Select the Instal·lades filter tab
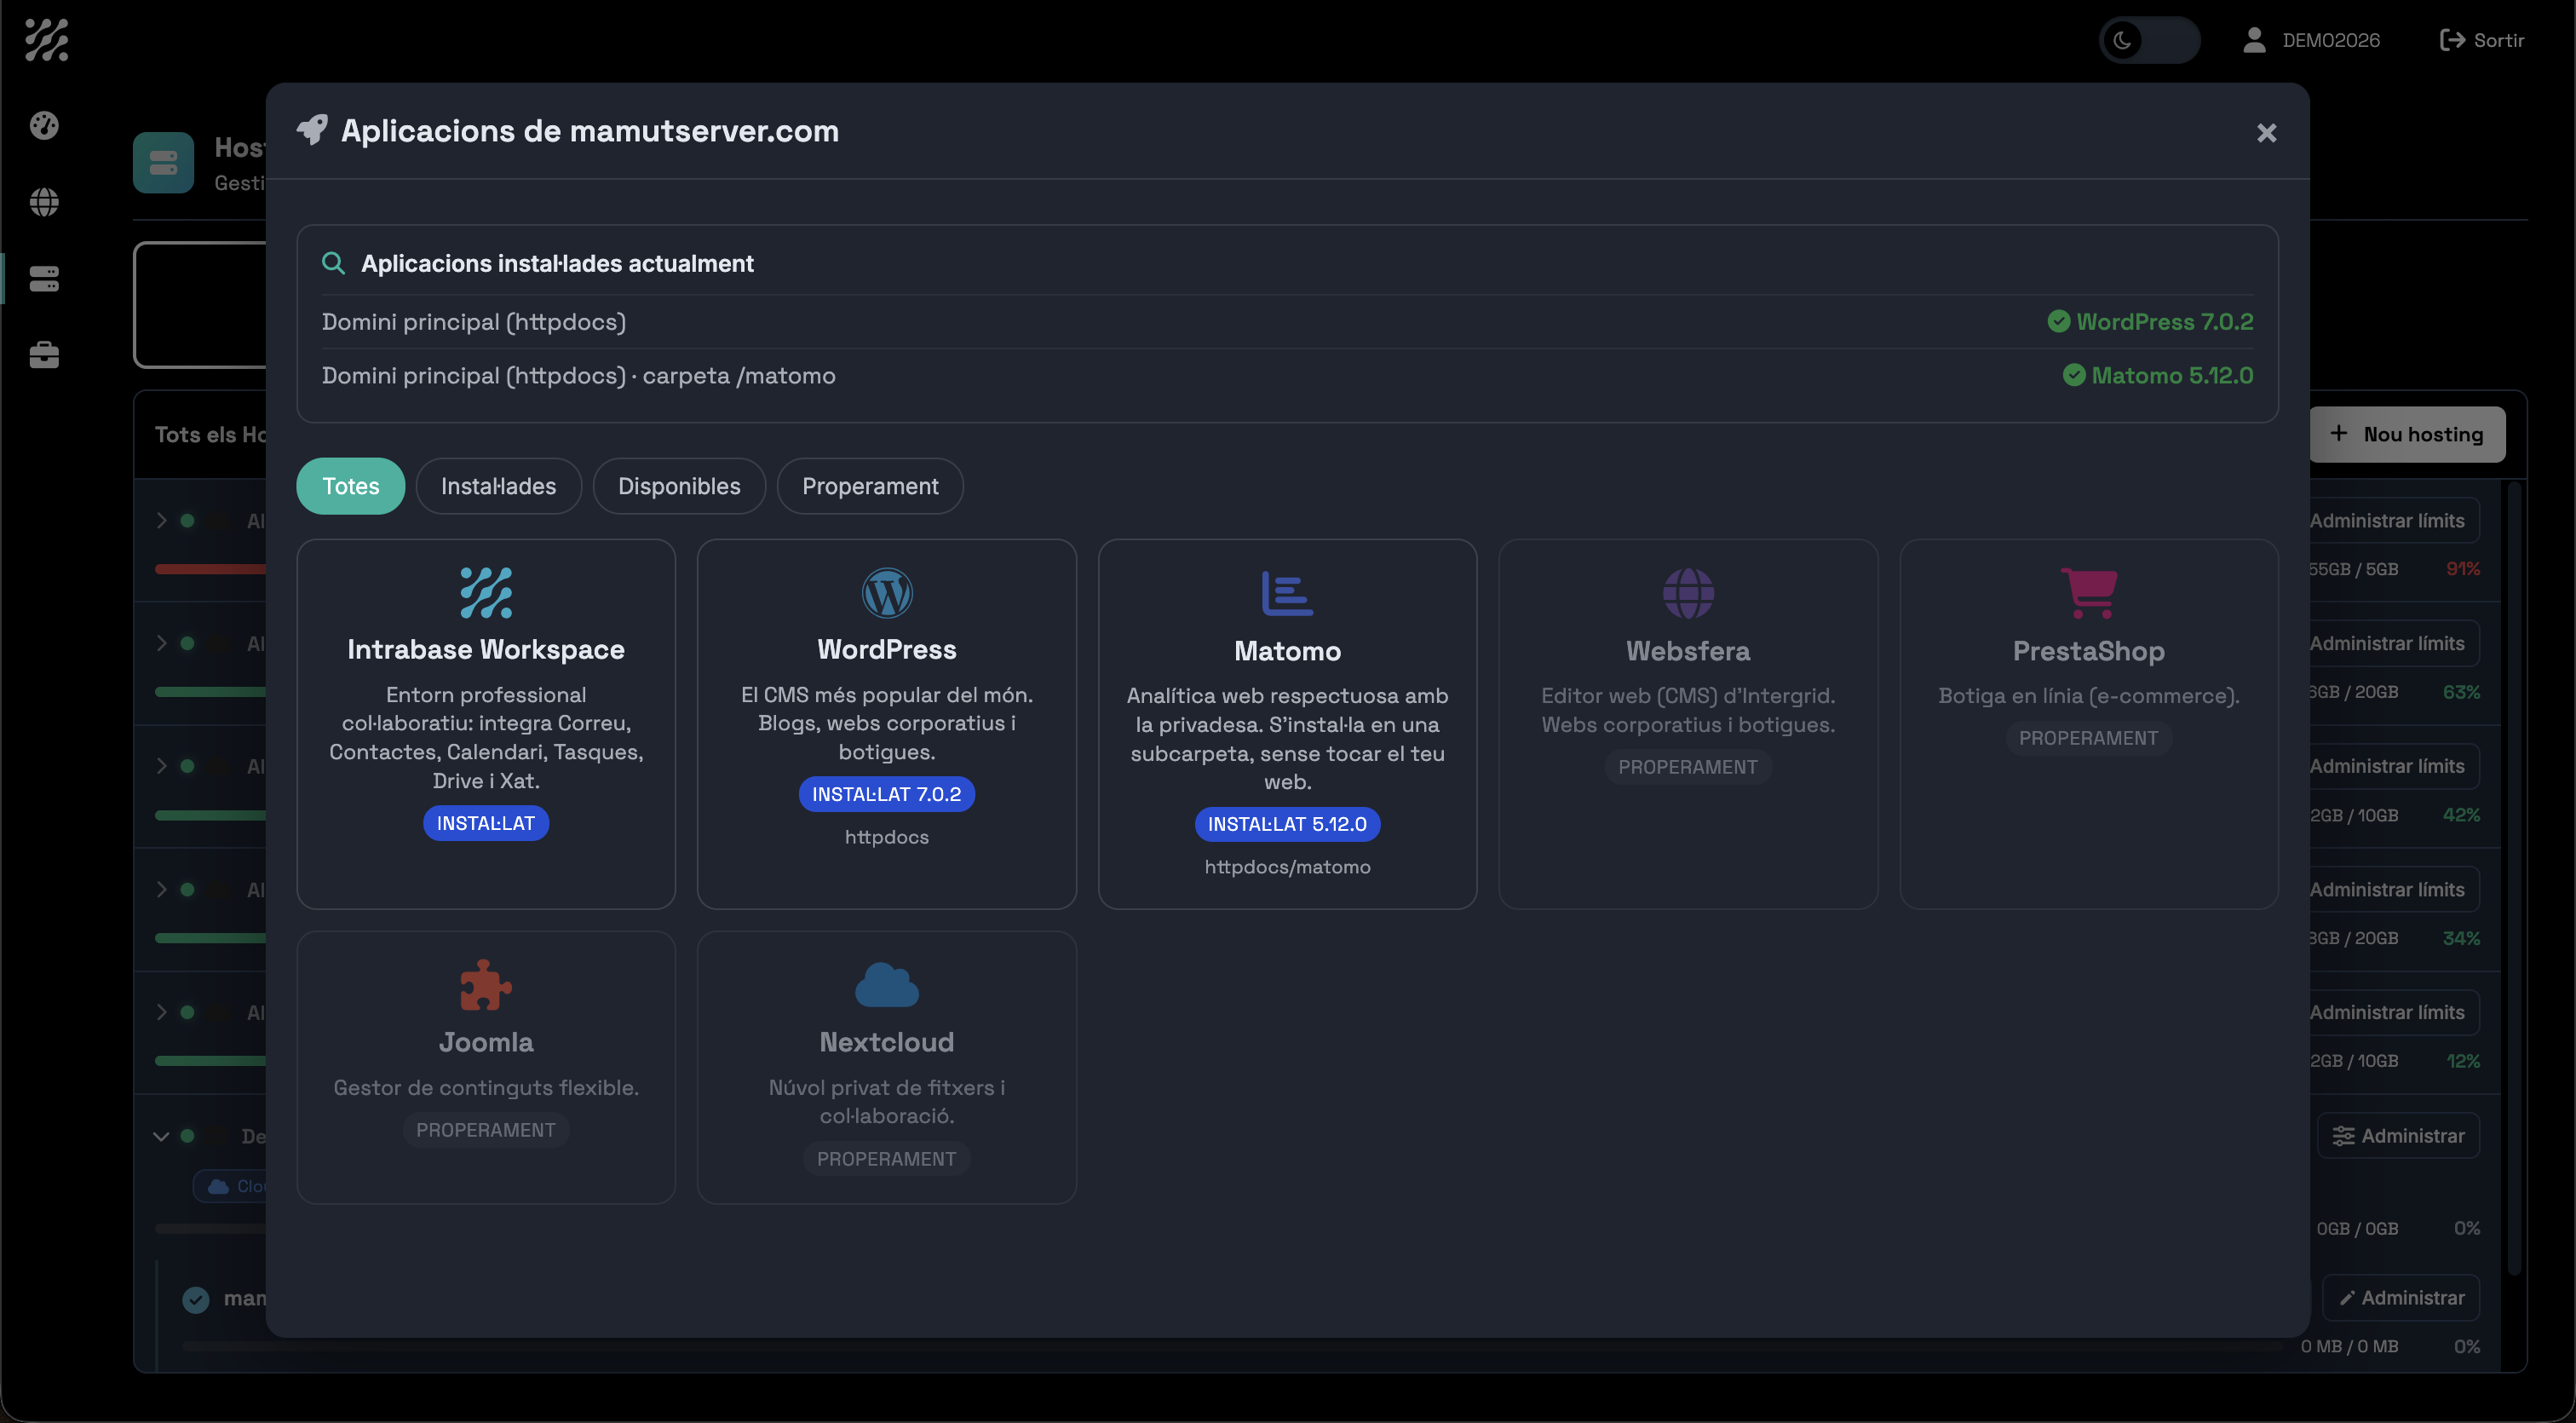Image resolution: width=2576 pixels, height=1423 pixels. [x=499, y=486]
